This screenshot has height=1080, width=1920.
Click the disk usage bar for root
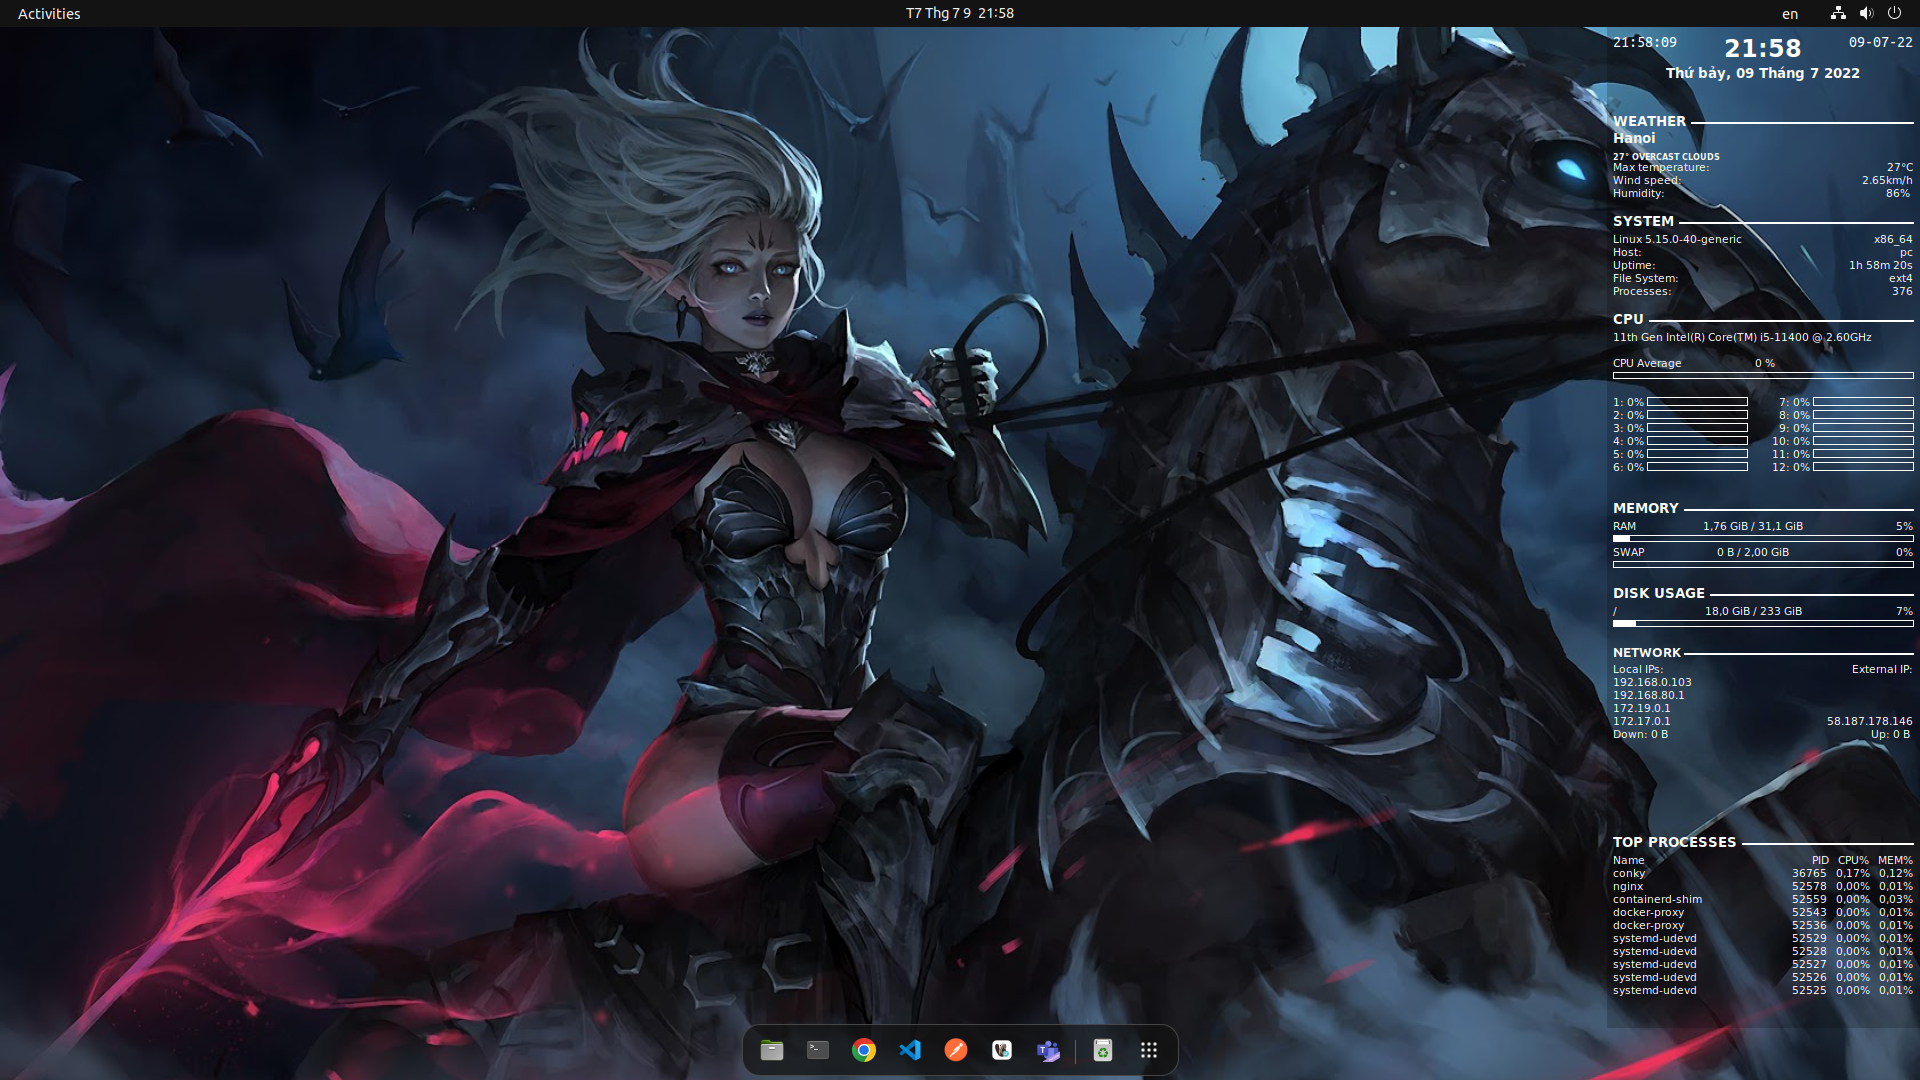pyautogui.click(x=1763, y=623)
